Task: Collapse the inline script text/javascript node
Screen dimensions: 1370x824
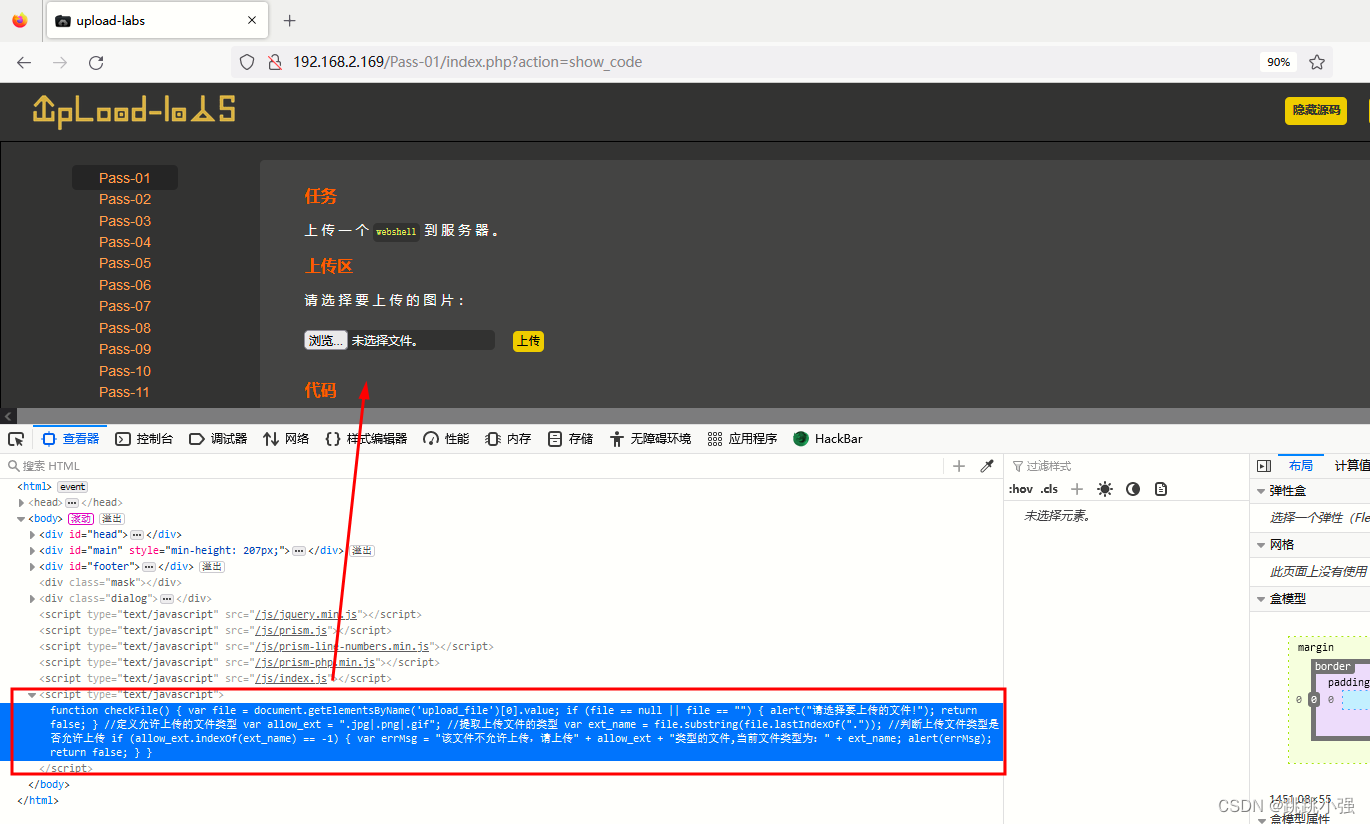Action: click(x=33, y=695)
